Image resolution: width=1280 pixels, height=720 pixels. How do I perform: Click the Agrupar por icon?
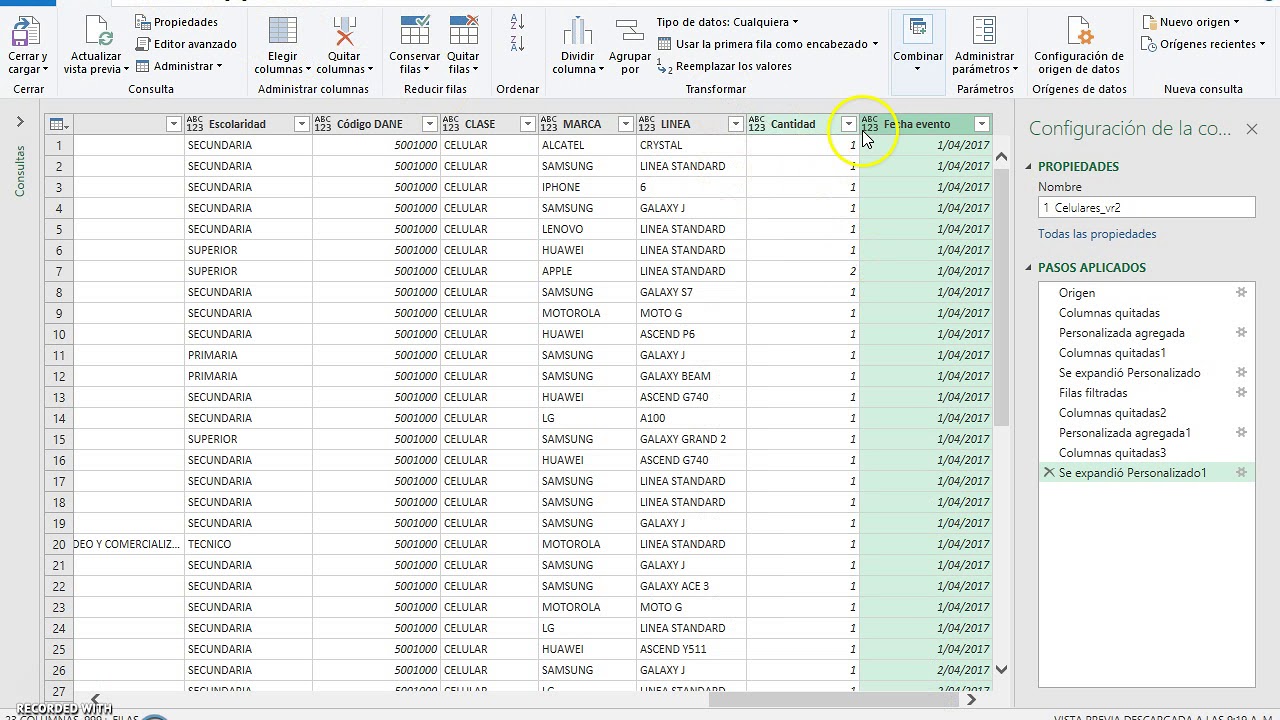click(630, 31)
